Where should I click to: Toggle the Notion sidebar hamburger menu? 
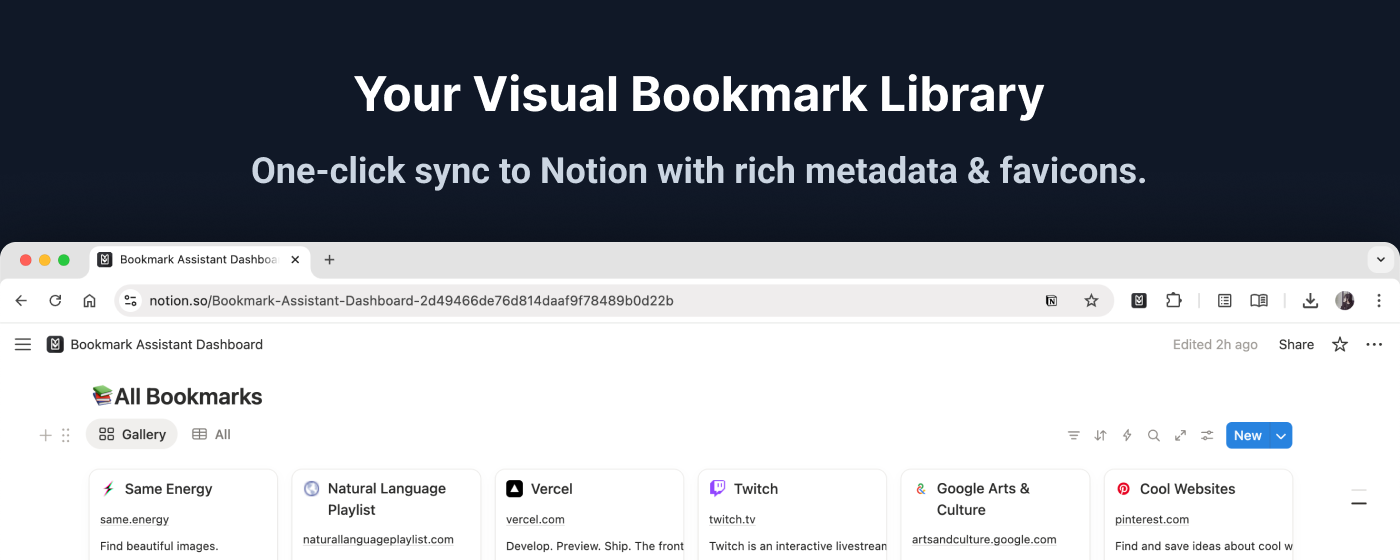pos(23,344)
